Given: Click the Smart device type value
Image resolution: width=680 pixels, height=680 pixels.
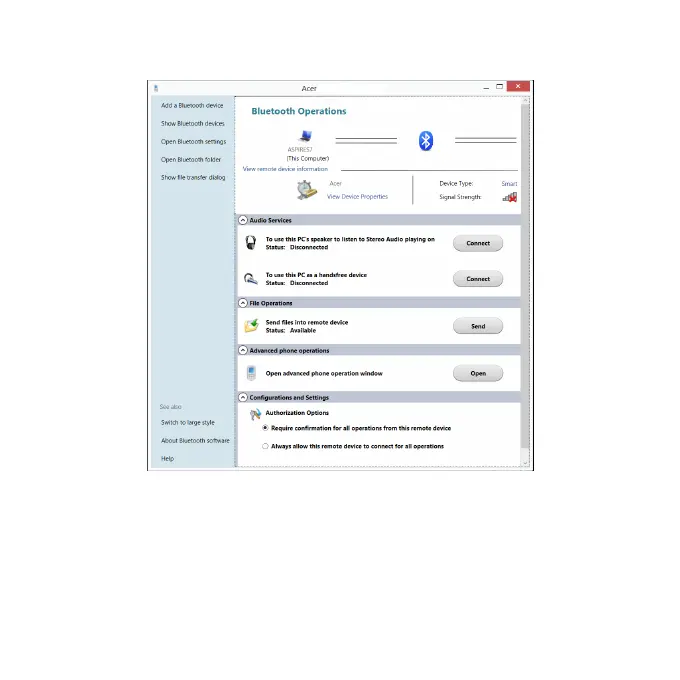Looking at the screenshot, I should point(509,184).
